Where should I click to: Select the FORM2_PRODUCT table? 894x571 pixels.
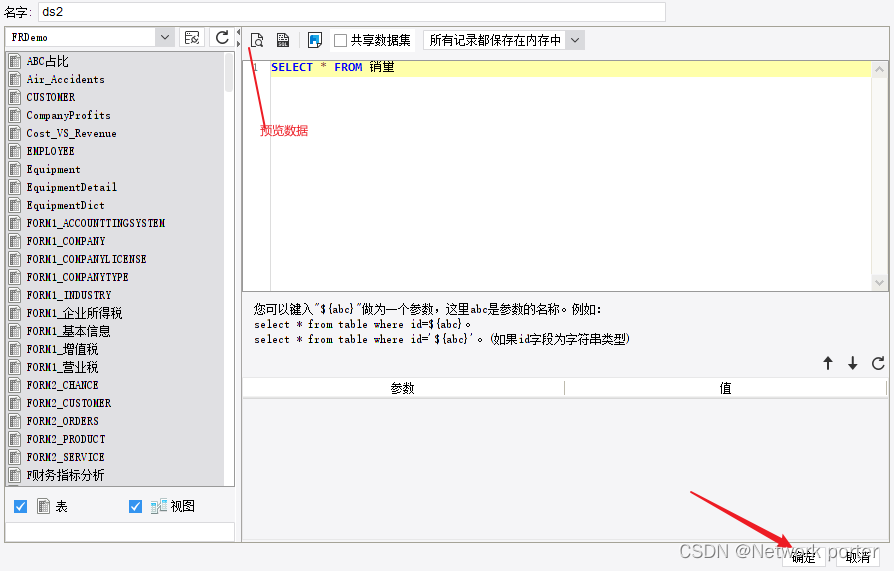66,439
